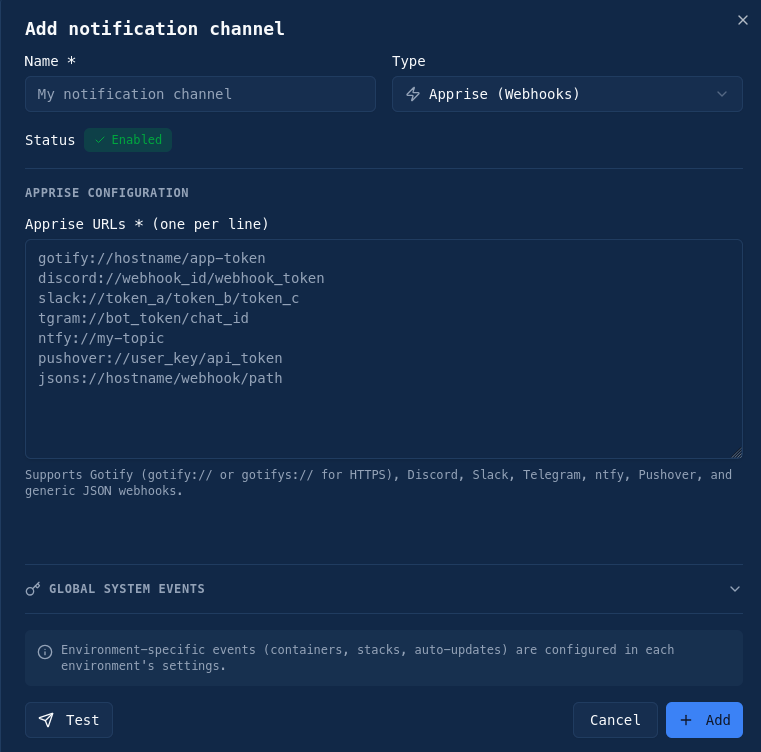Image resolution: width=761 pixels, height=752 pixels.
Task: Click the 'APPRISE CONFIGURATION' heading
Action: [107, 193]
